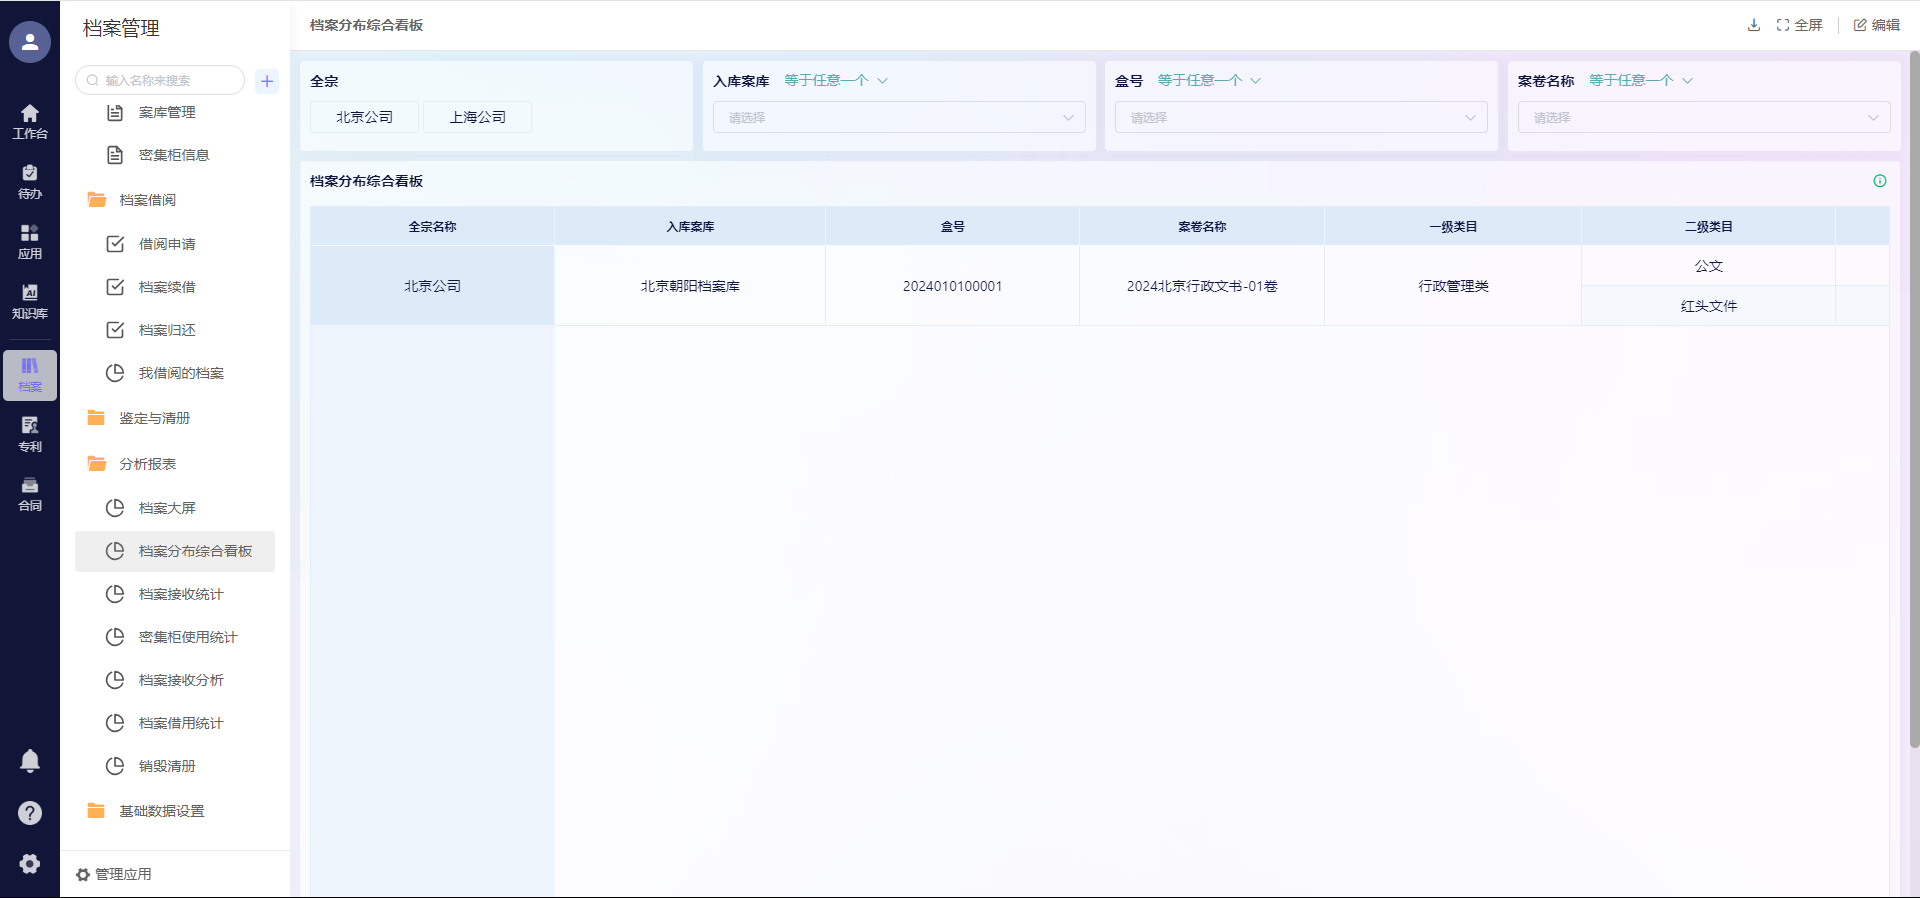Click the notification bell icon
Screen dimensions: 1920x898
(30, 761)
